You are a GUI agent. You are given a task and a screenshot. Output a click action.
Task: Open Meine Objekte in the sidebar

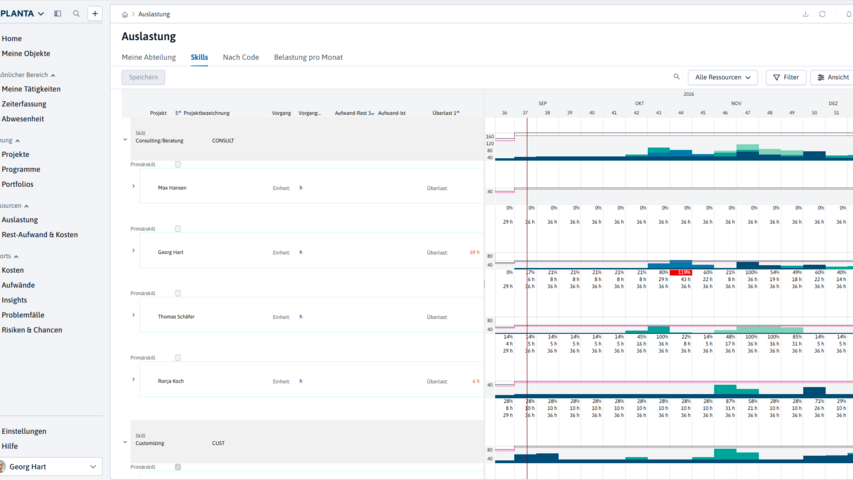(26, 53)
